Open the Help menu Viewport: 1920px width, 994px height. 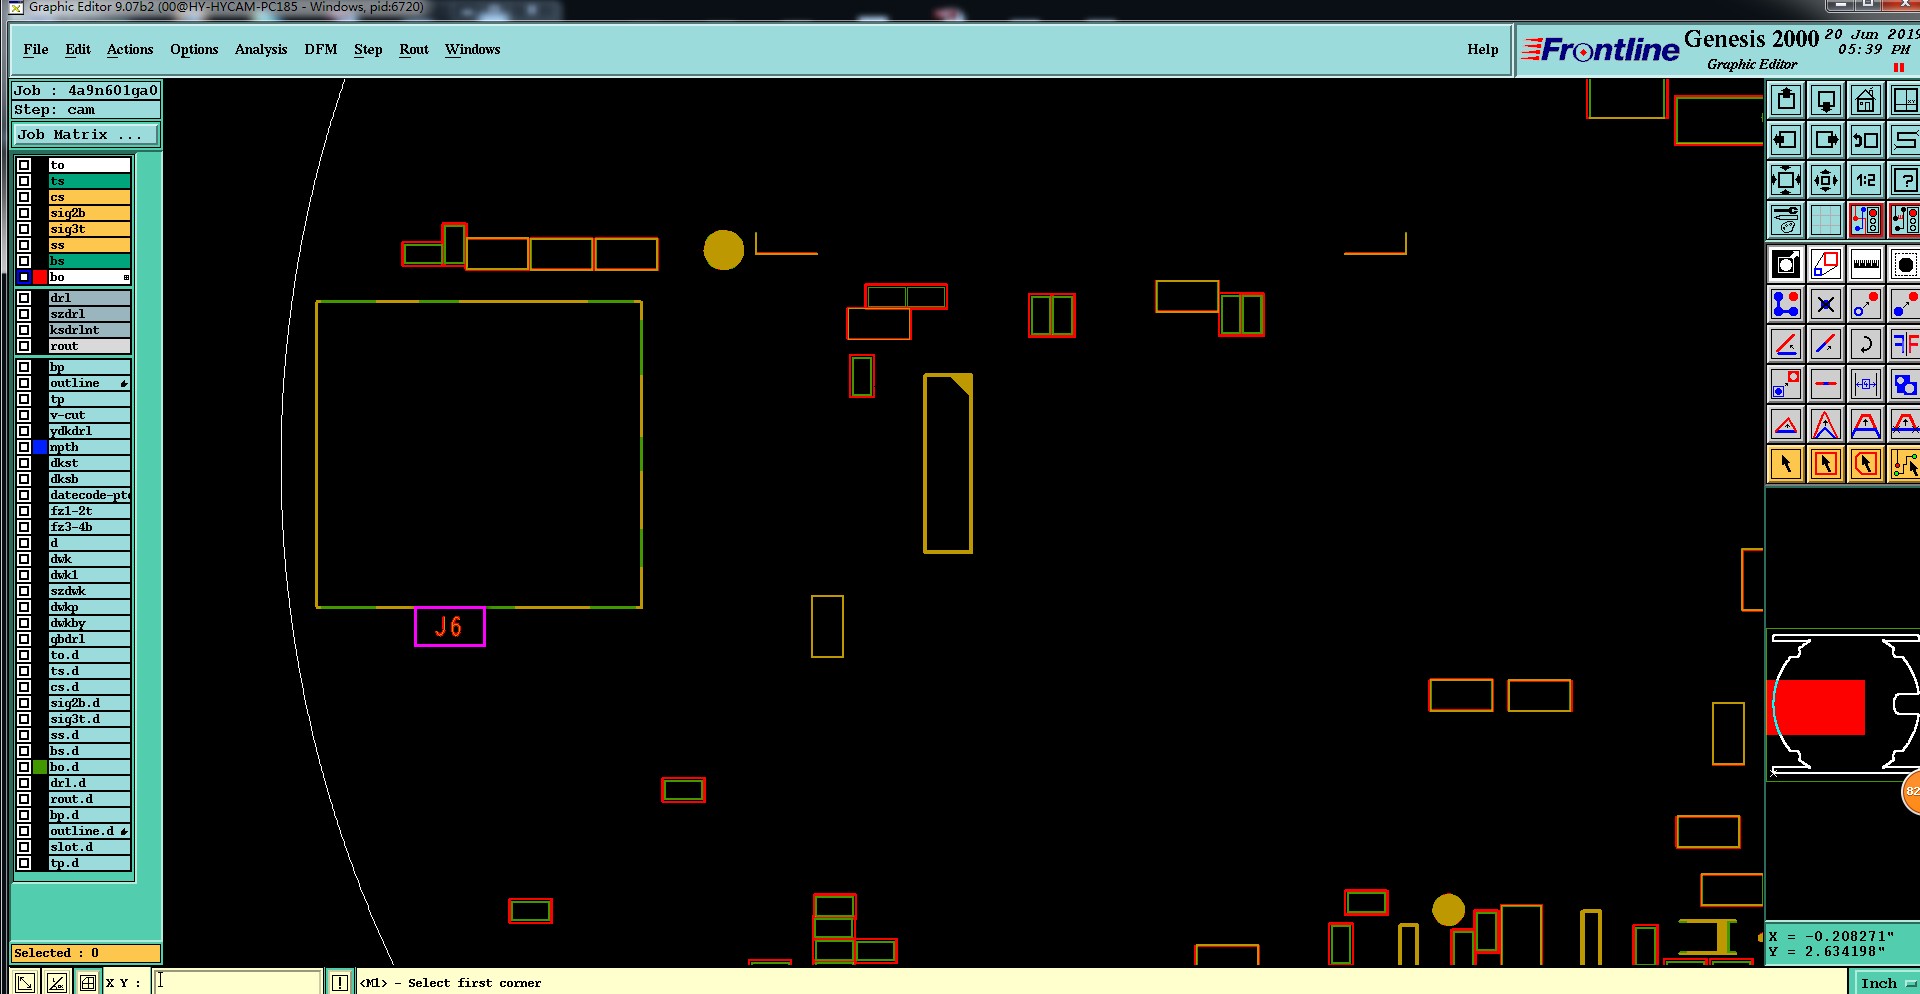[1483, 49]
